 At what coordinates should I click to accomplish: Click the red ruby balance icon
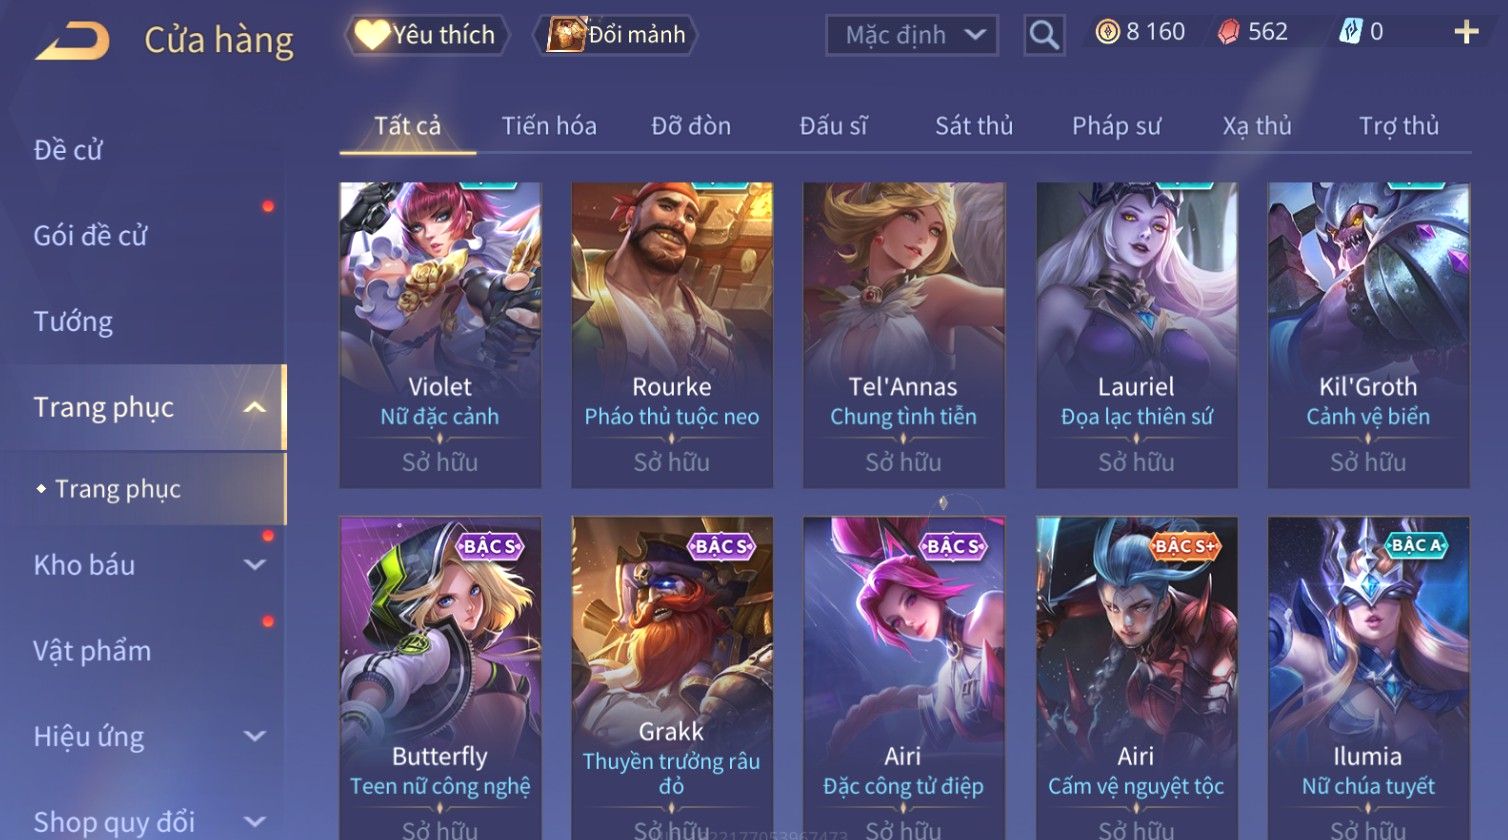click(x=1227, y=33)
